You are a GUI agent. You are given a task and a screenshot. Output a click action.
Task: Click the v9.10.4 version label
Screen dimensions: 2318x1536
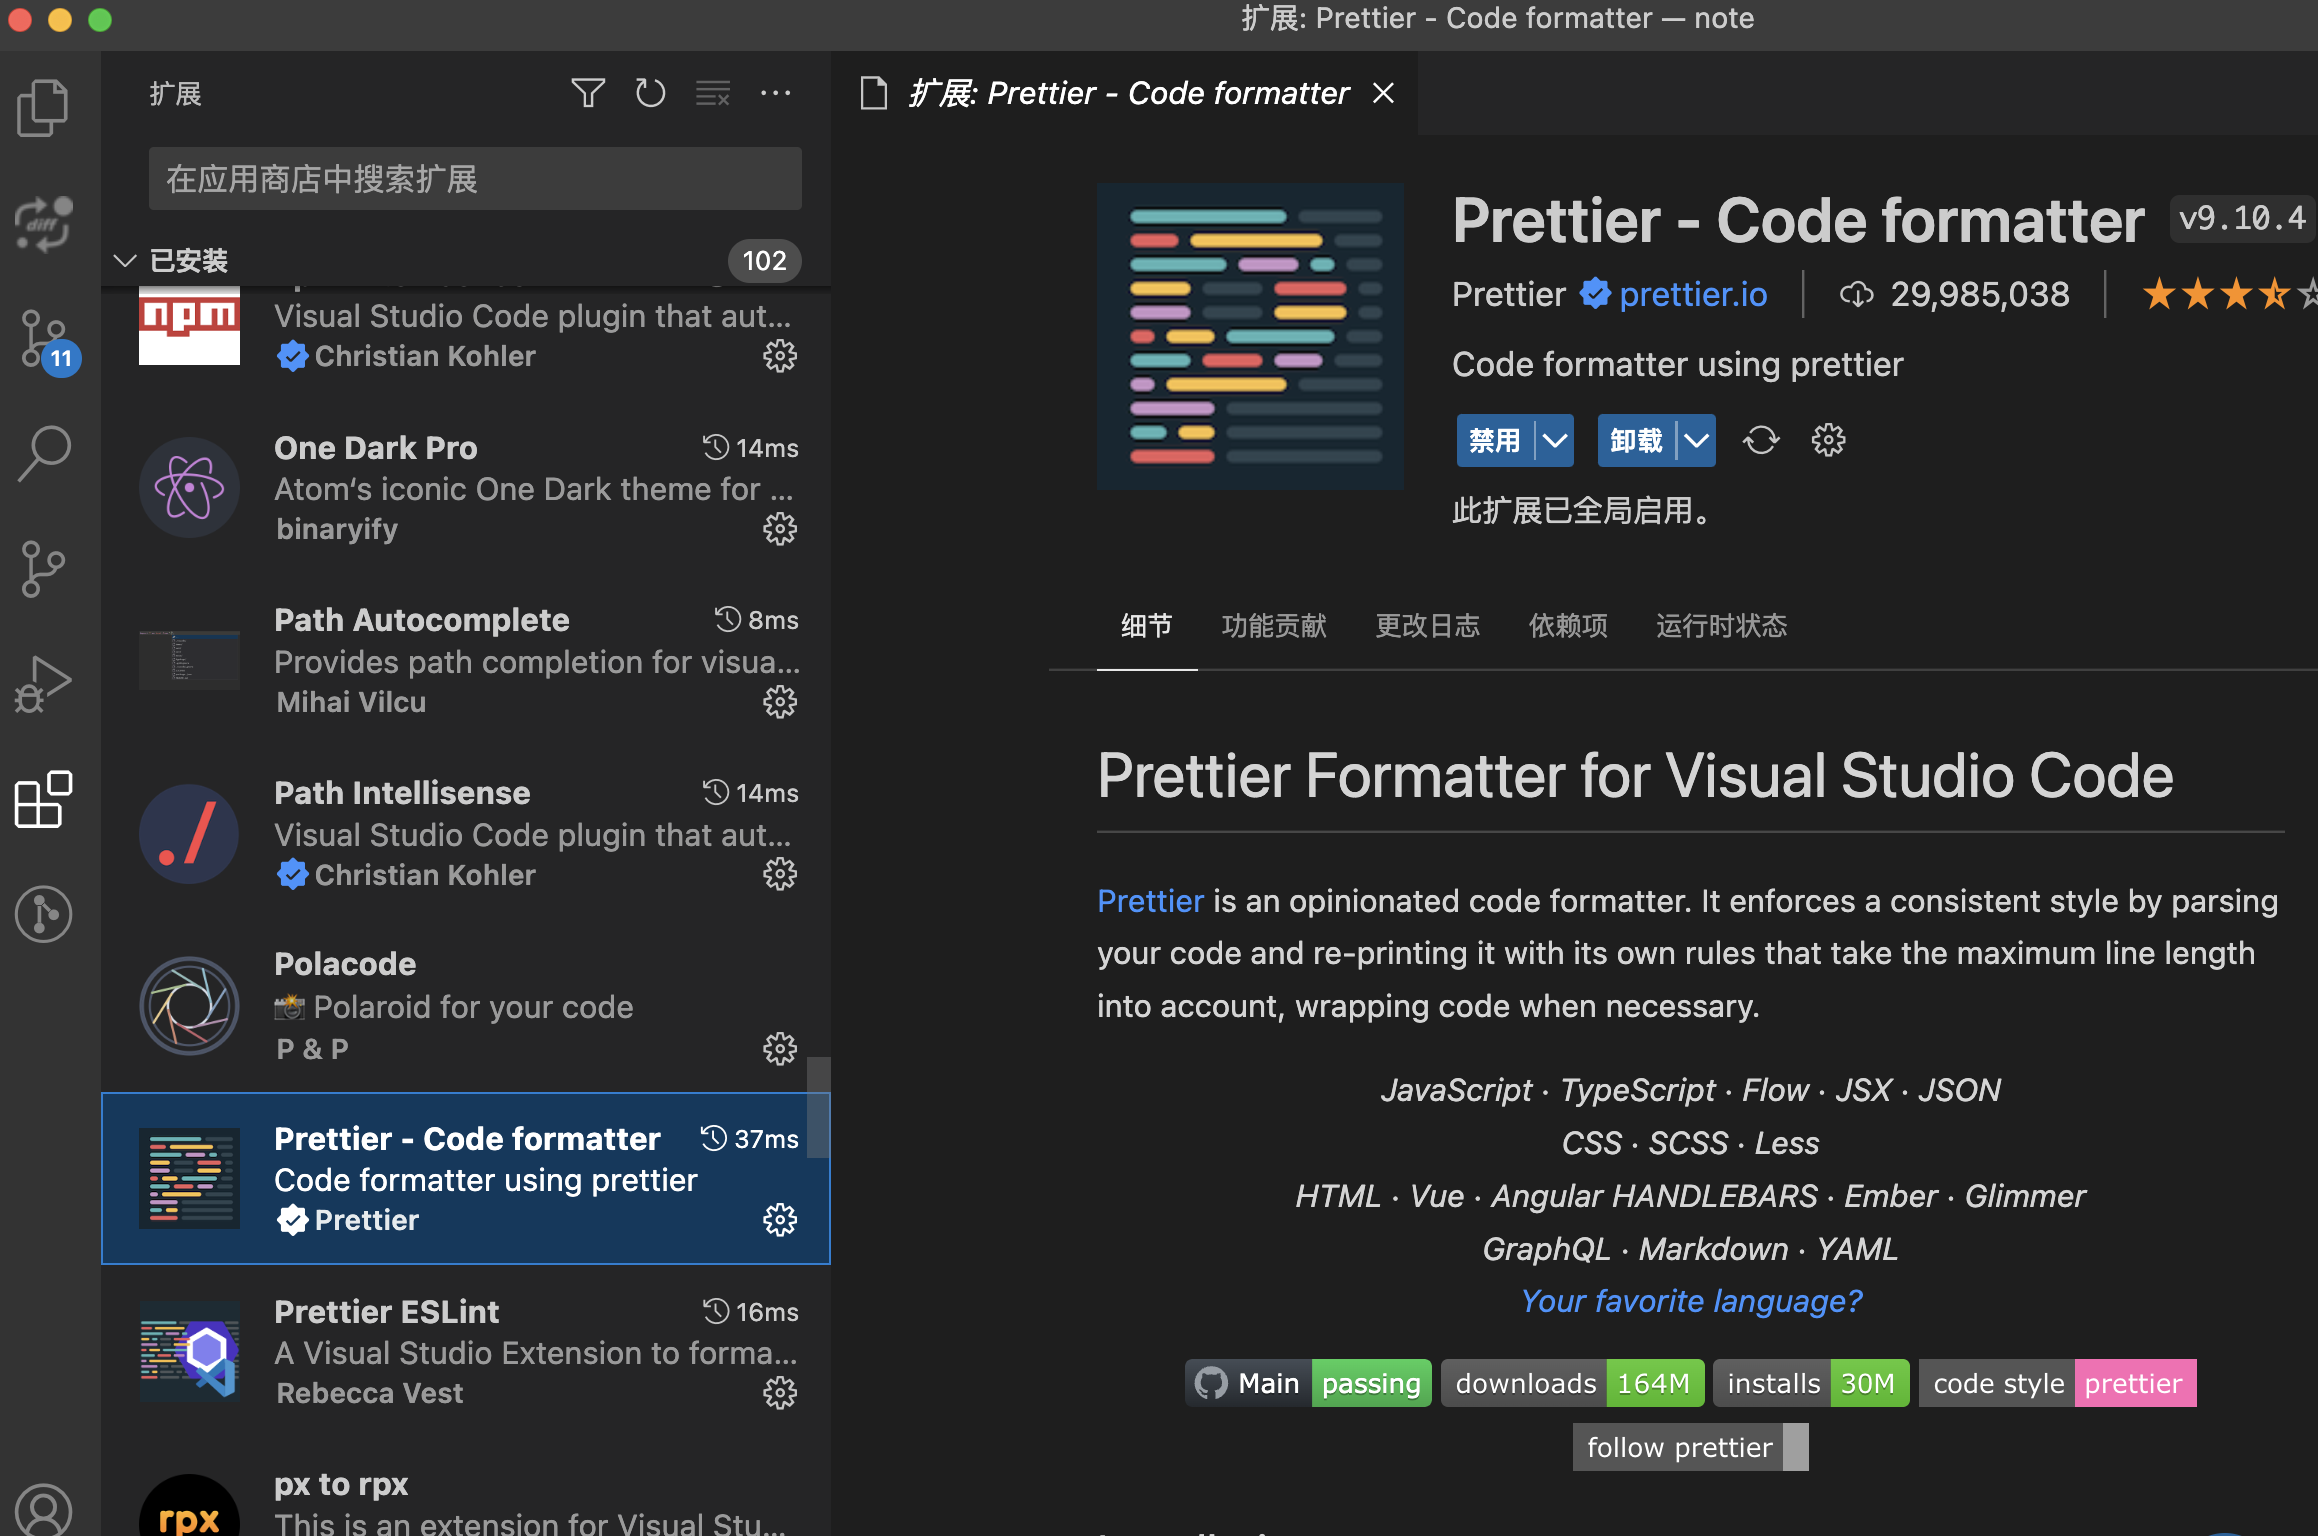pos(2242,218)
